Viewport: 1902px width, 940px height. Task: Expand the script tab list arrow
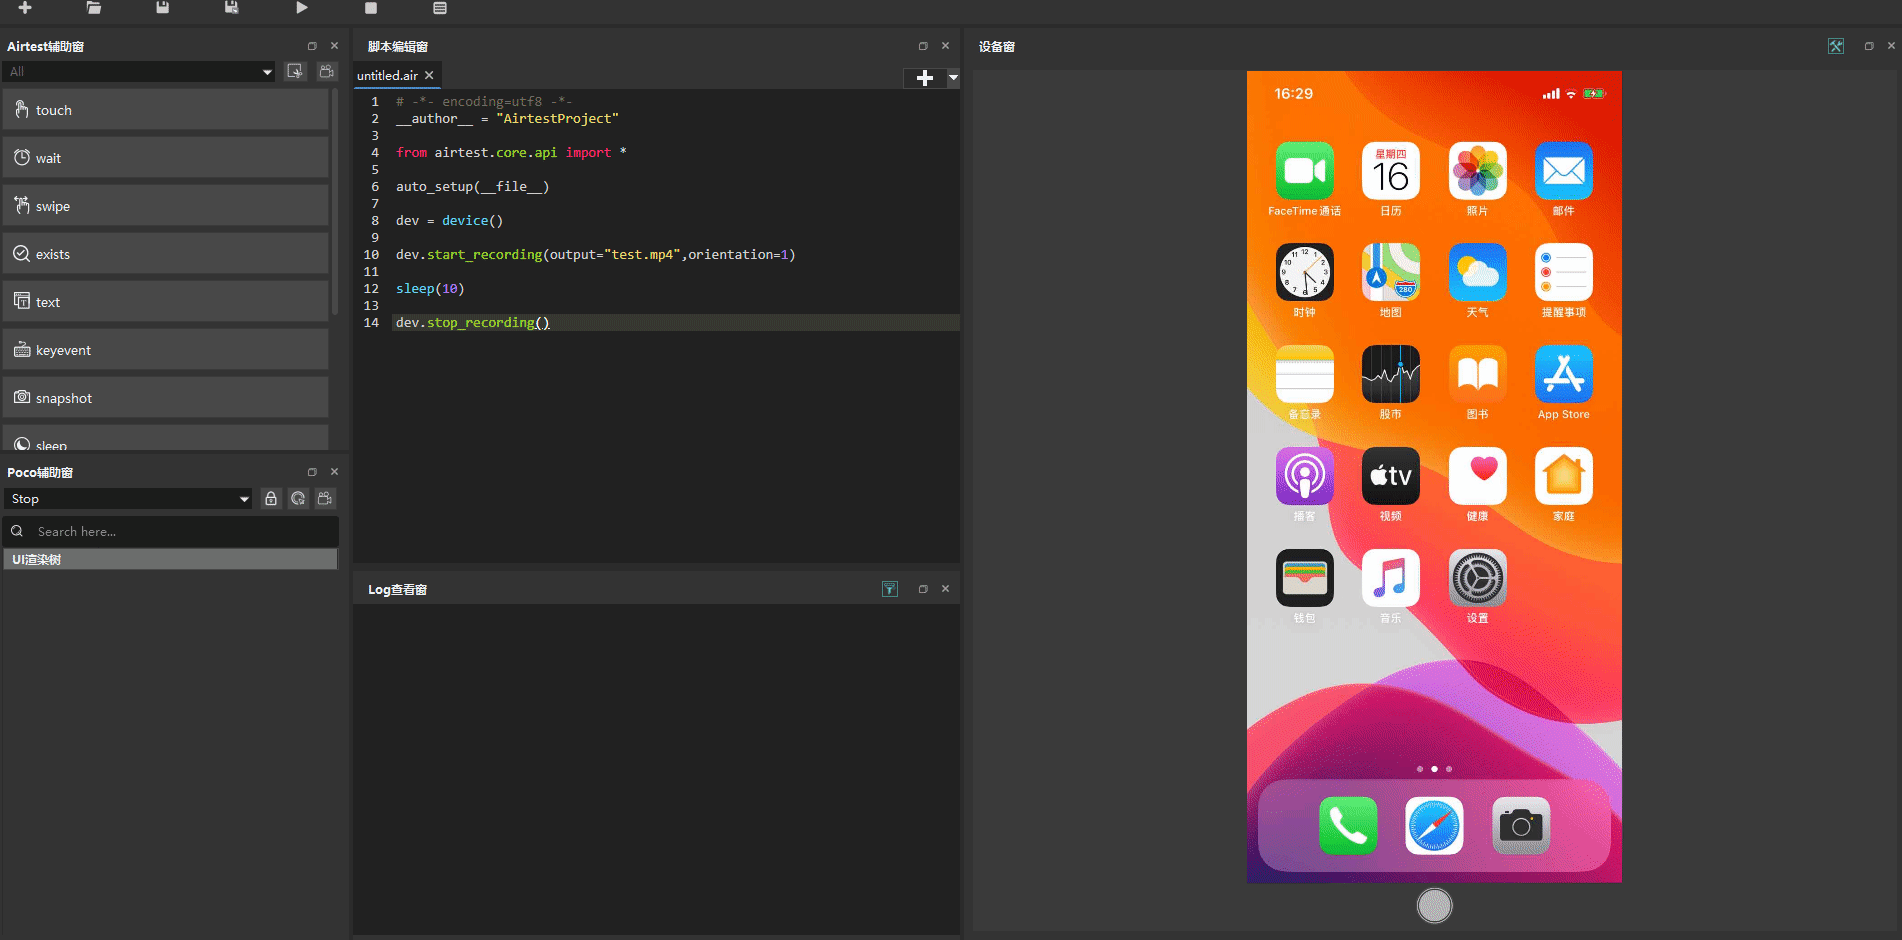pyautogui.click(x=953, y=77)
